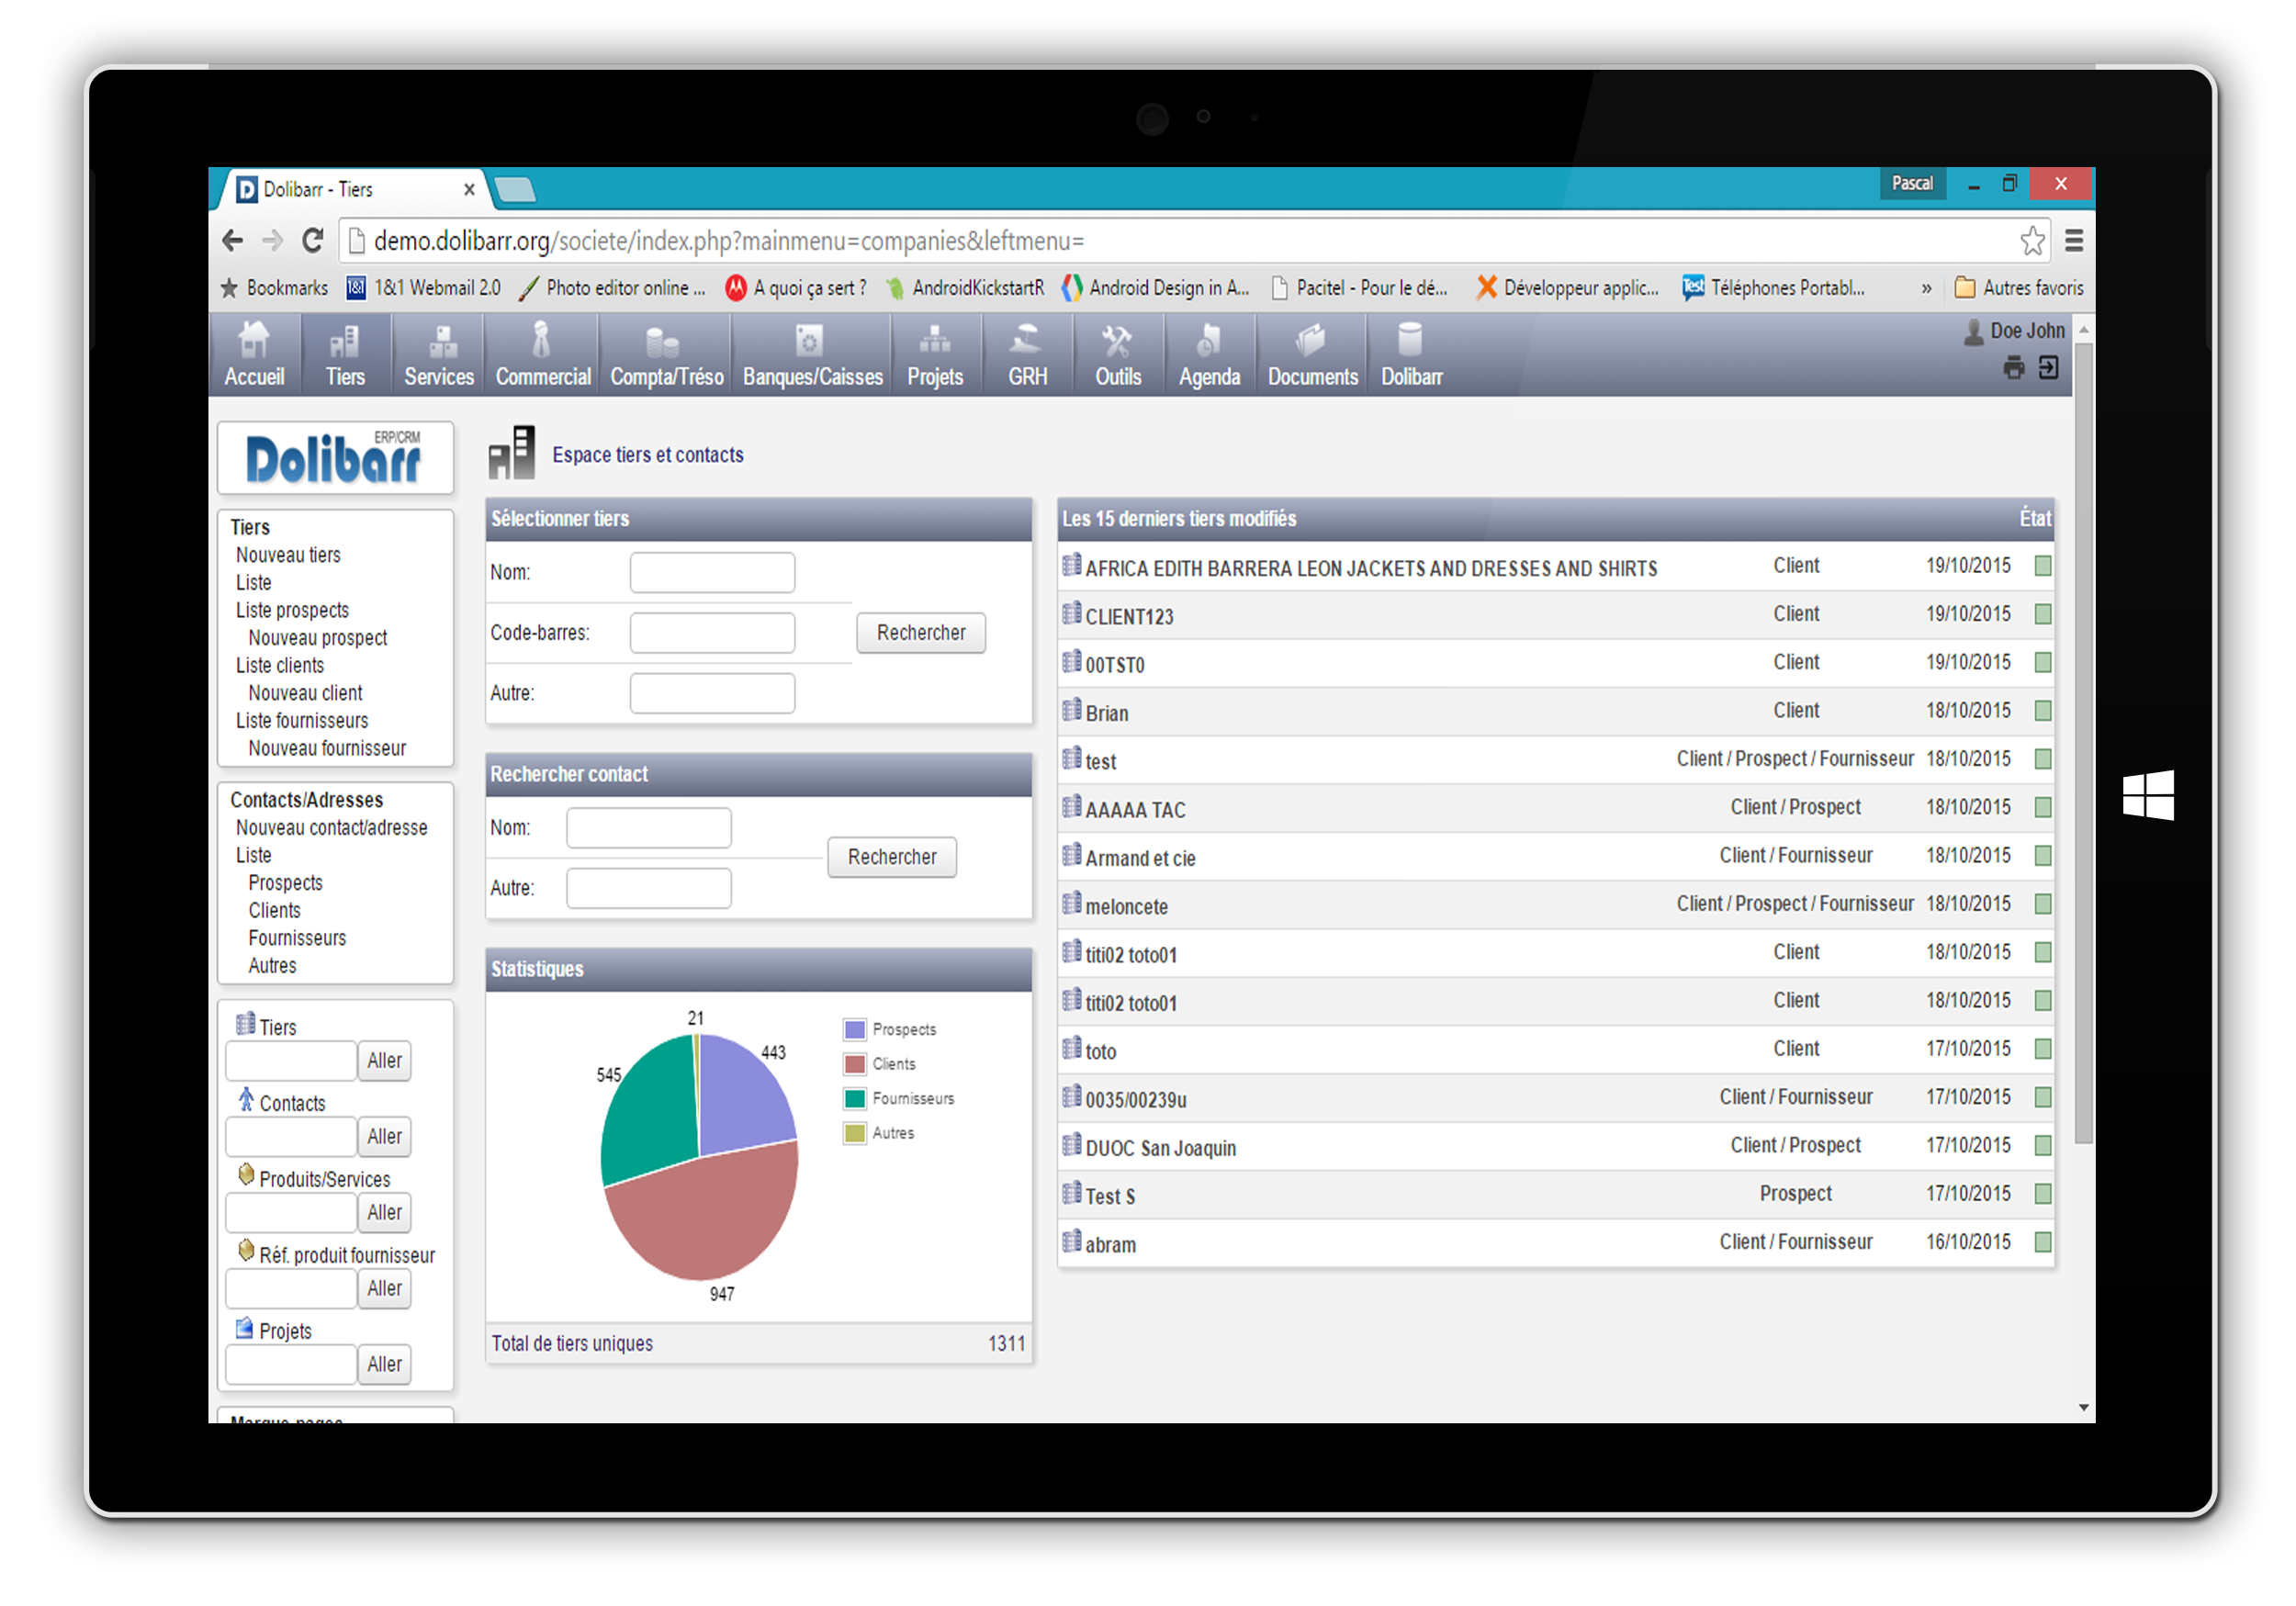Click the Agenda module icon
This screenshot has height=1606, width=2296.
pos(1208,342)
